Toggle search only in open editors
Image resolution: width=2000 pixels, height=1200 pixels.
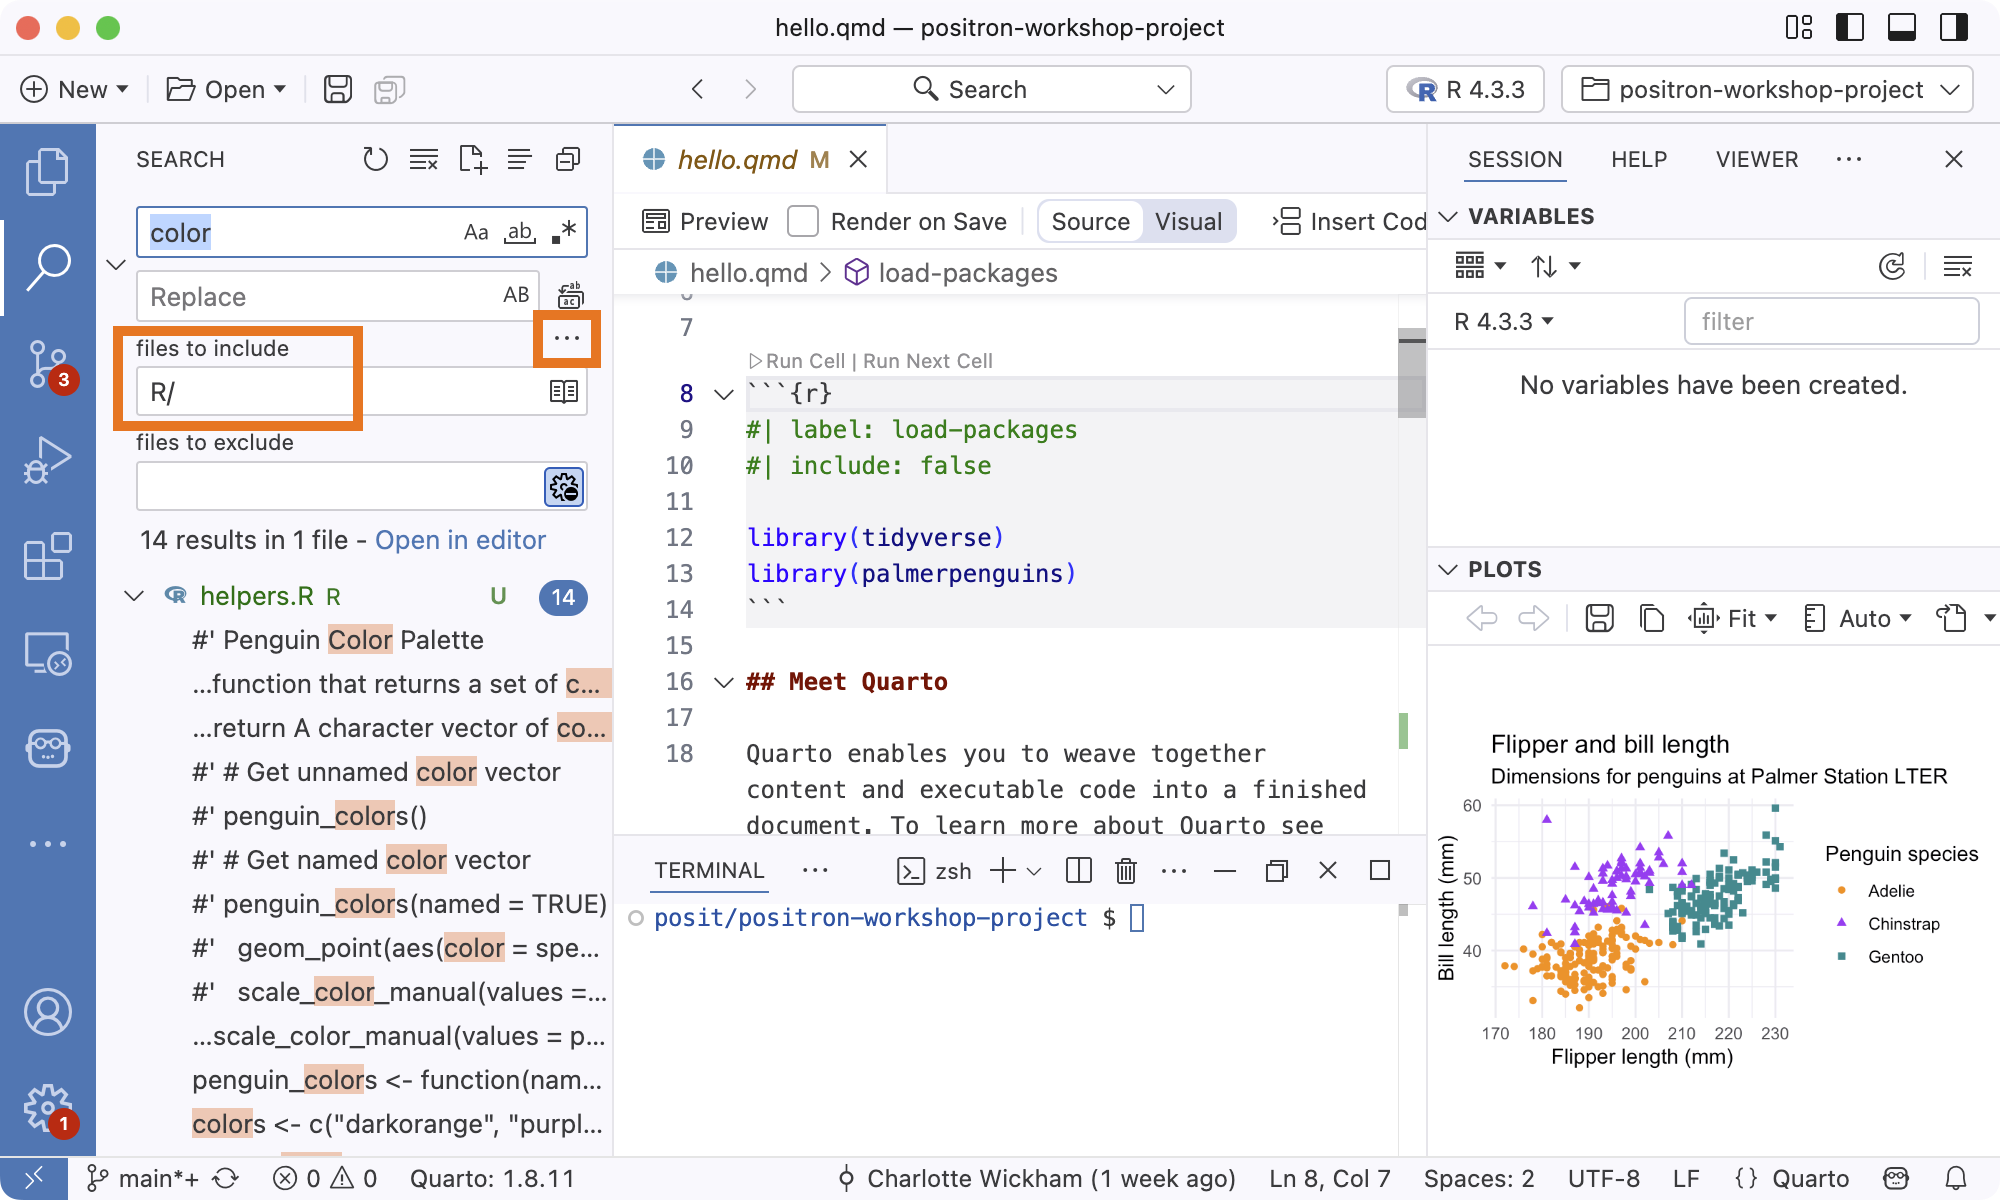tap(564, 391)
